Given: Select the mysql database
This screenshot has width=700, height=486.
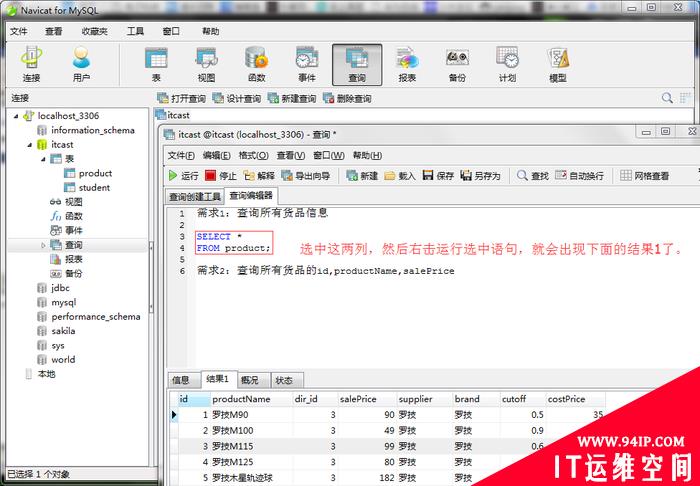Looking at the screenshot, I should [57, 302].
